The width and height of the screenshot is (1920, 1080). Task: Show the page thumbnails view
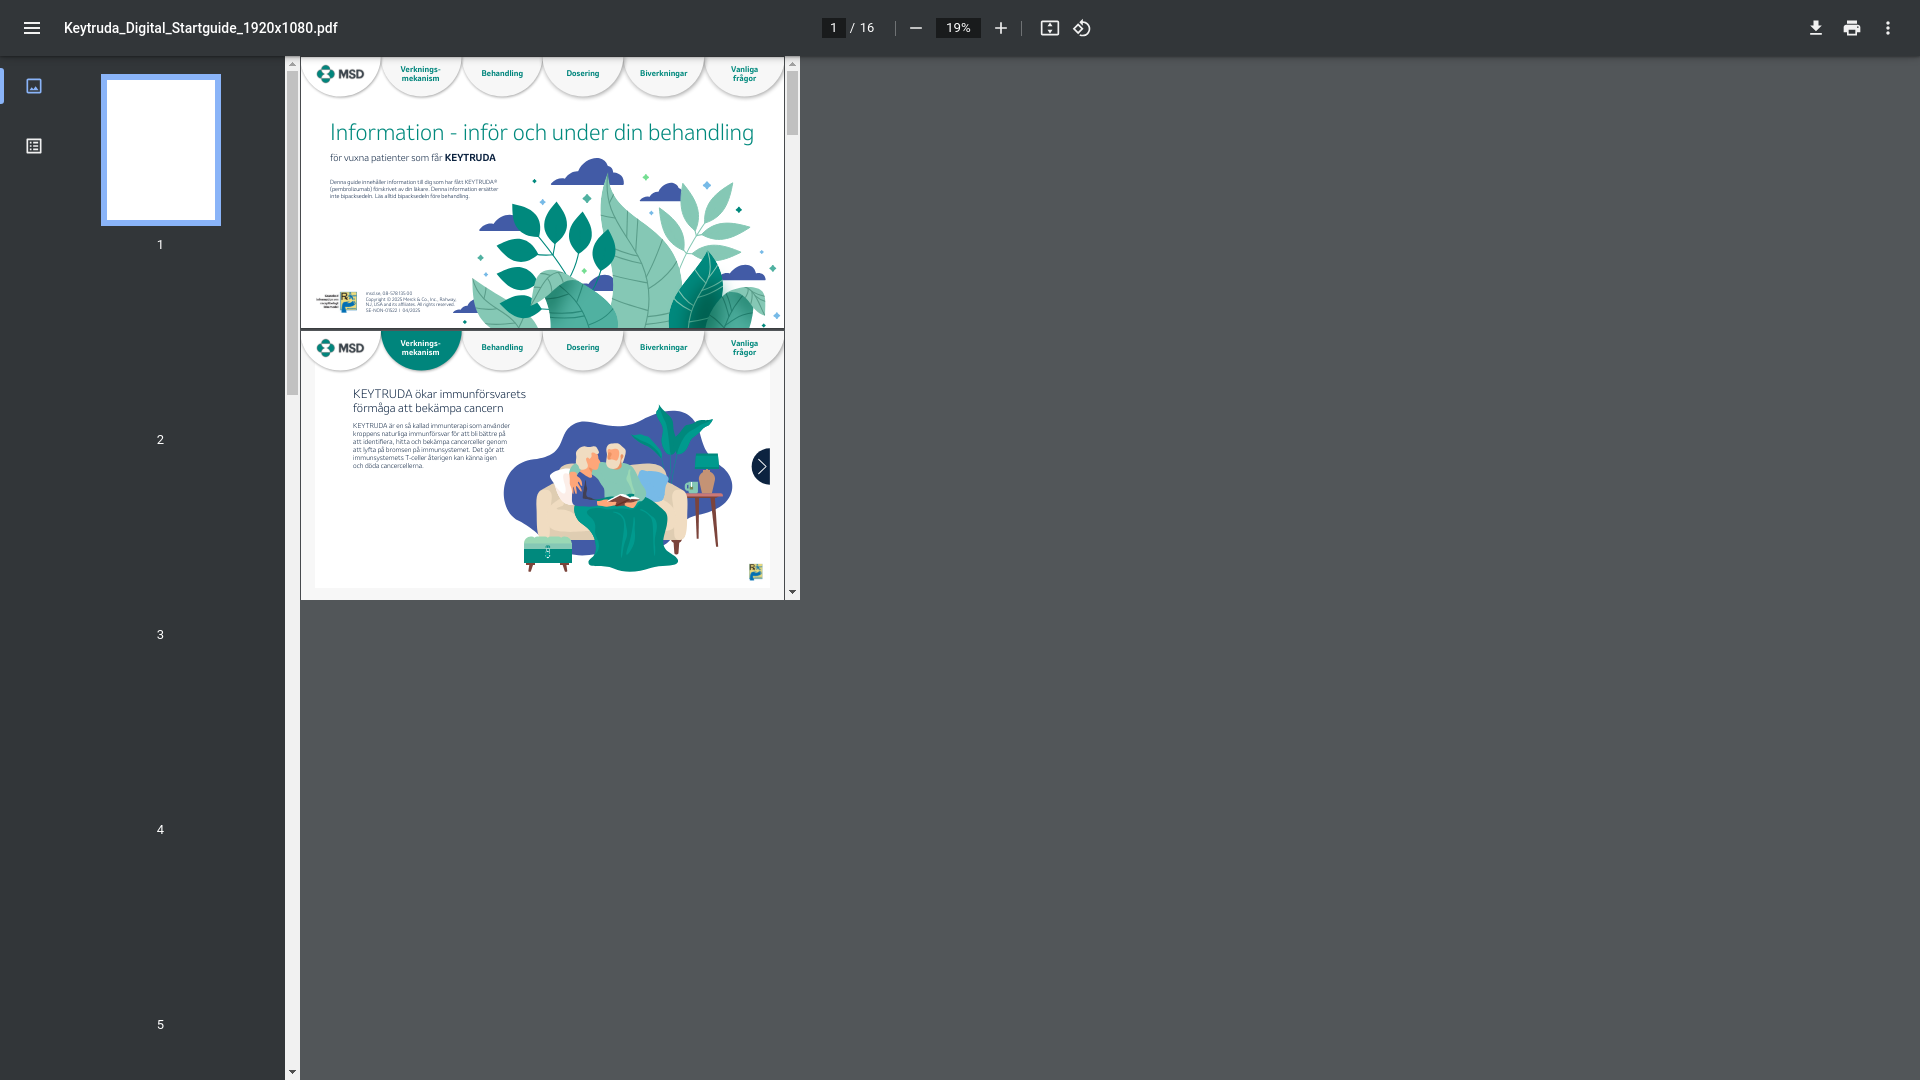[34, 86]
